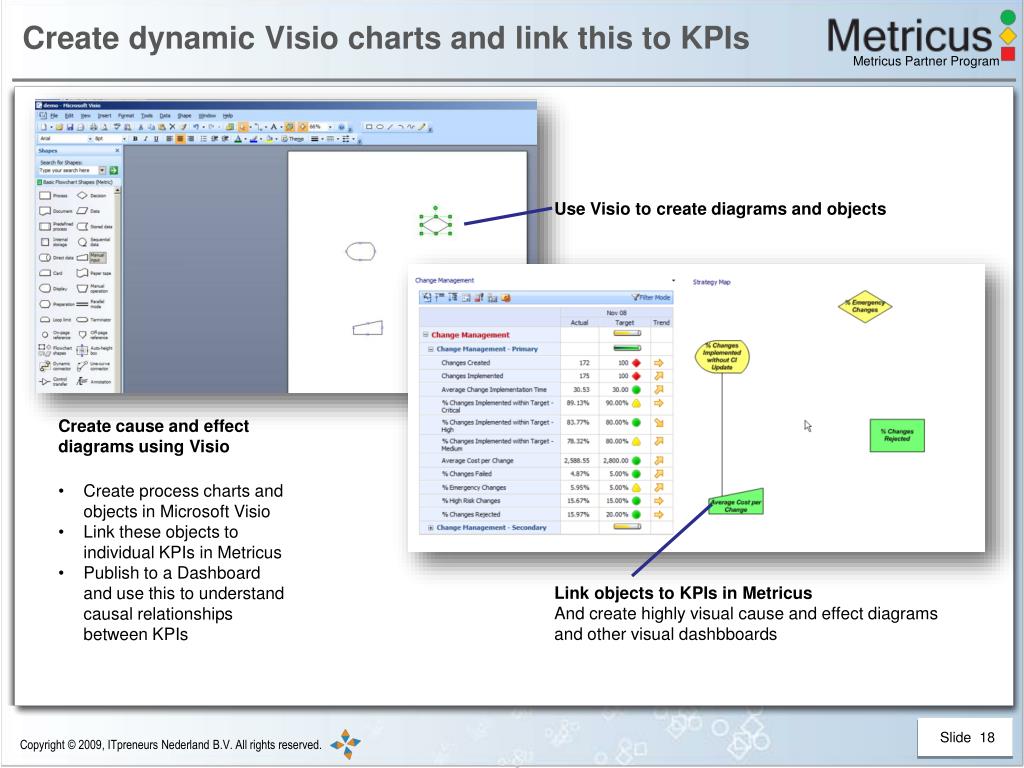1024x768 pixels.
Task: Select the diamond shape on Visio canvas
Action: (x=436, y=225)
